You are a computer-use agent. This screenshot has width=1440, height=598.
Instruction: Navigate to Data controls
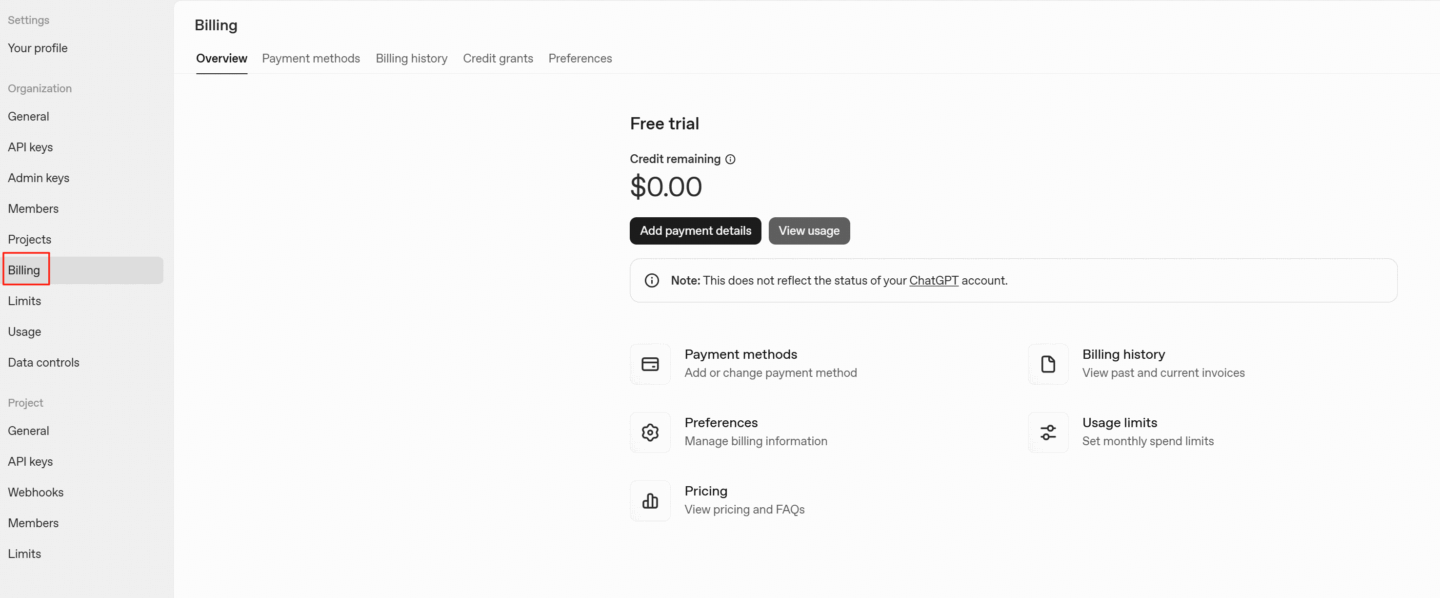pyautogui.click(x=43, y=362)
